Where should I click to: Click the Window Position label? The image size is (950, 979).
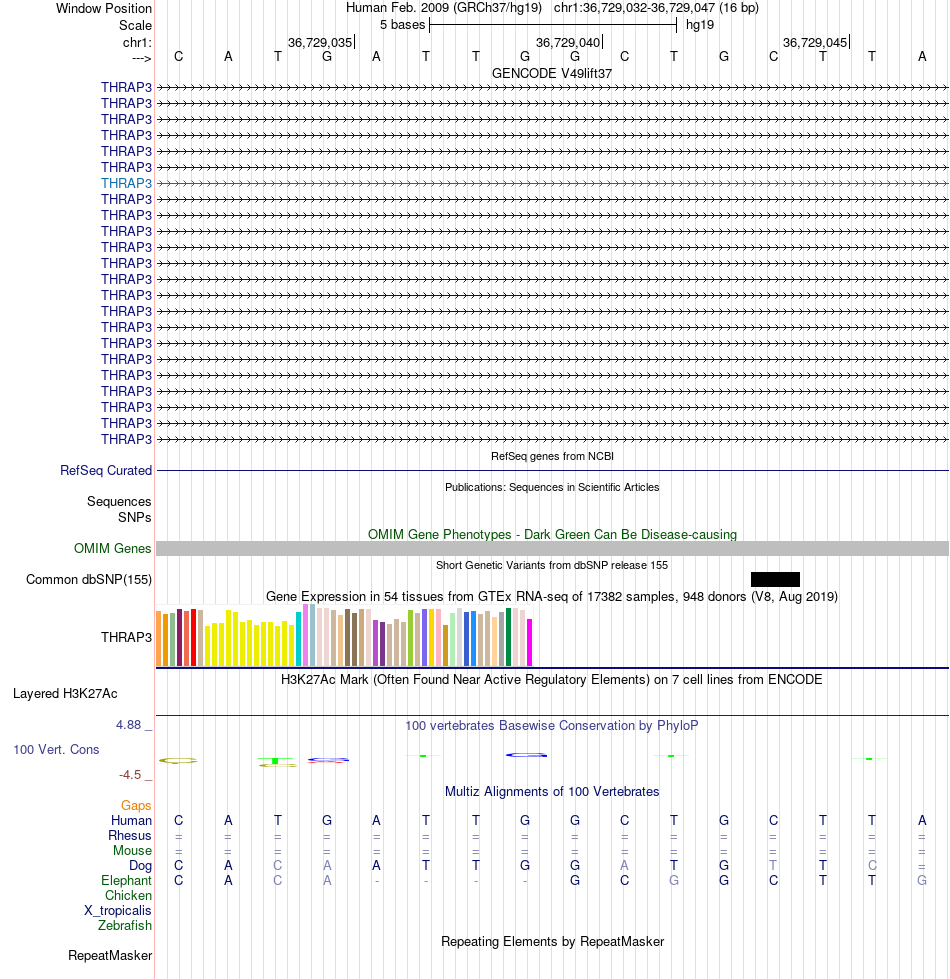tap(104, 9)
